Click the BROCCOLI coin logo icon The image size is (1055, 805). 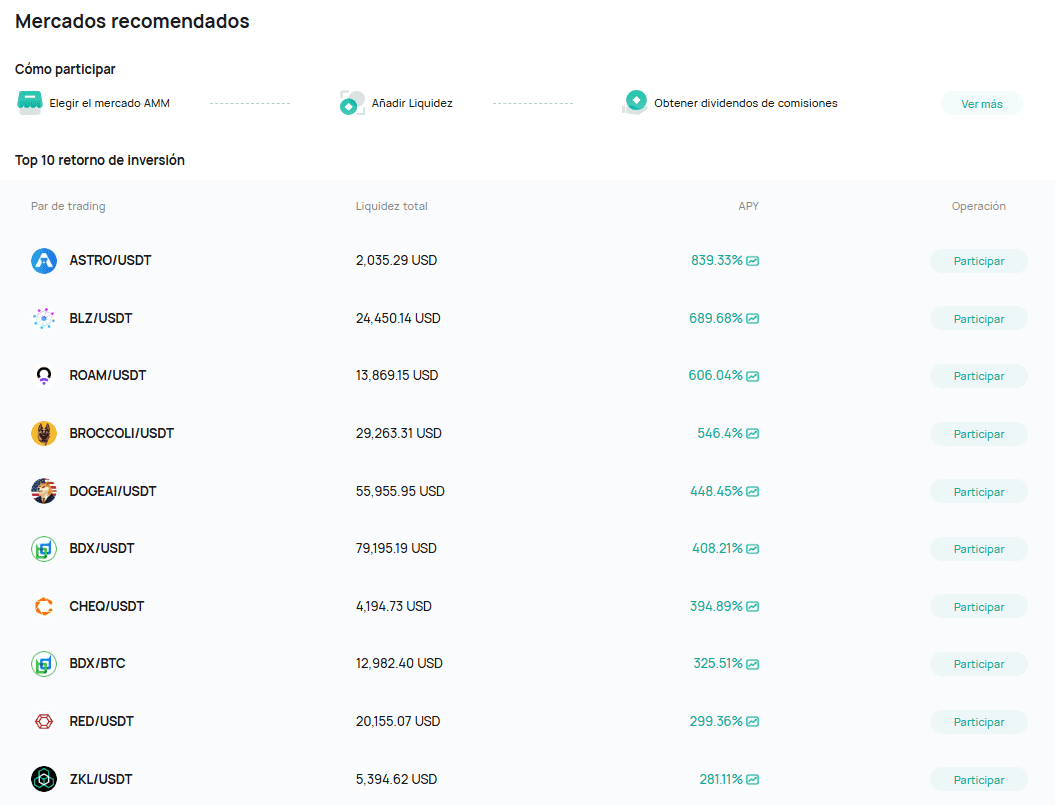(44, 433)
